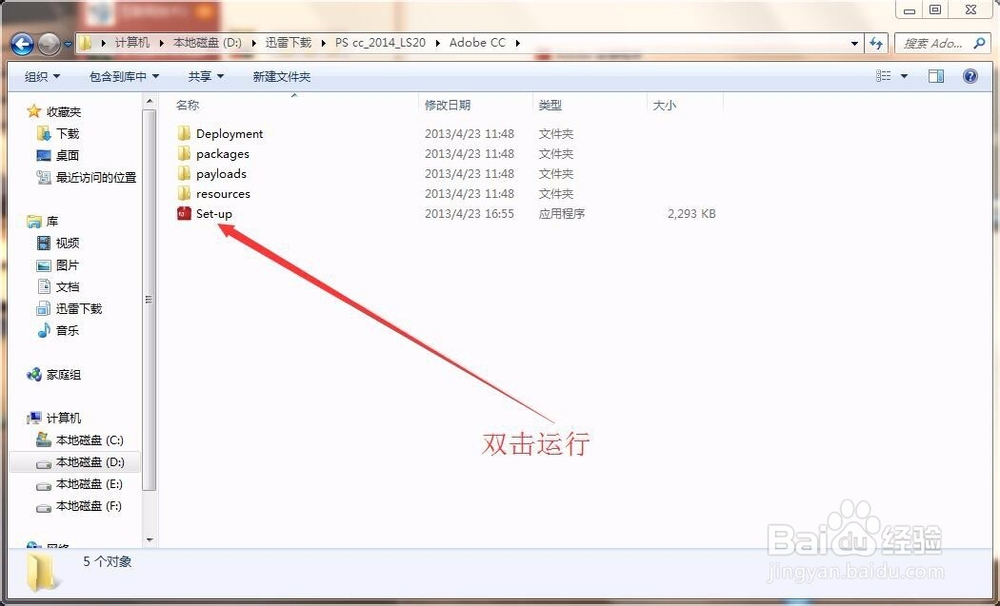This screenshot has width=1000, height=606.
Task: Change view with the view mode icon
Action: click(x=883, y=76)
